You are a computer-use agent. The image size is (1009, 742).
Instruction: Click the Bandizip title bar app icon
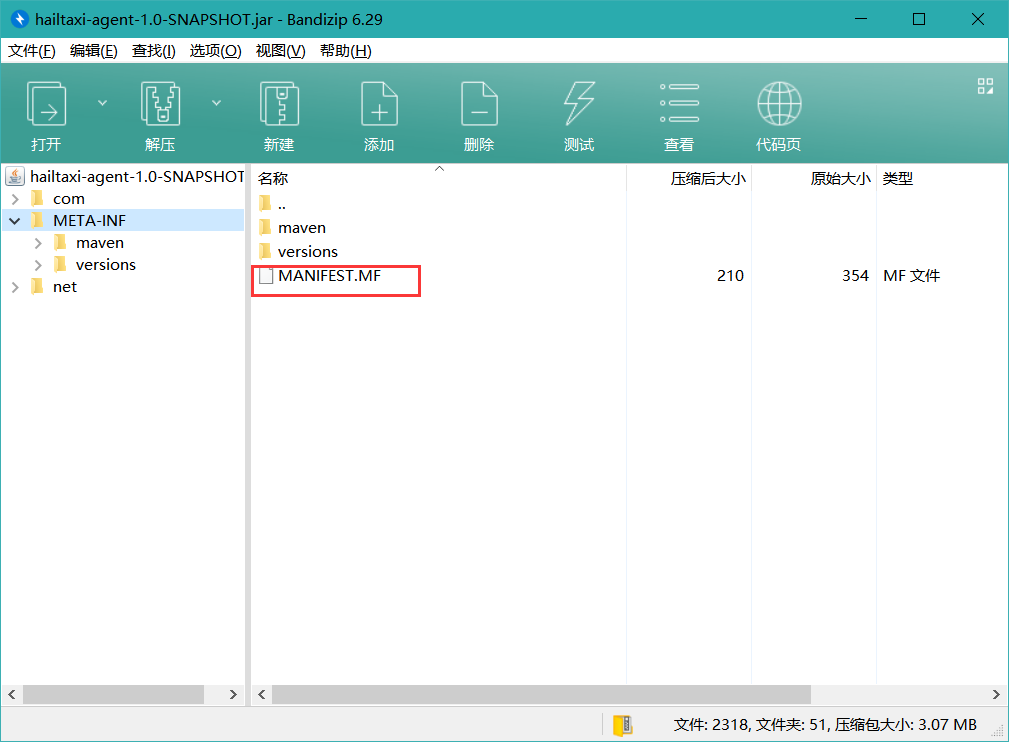20,19
